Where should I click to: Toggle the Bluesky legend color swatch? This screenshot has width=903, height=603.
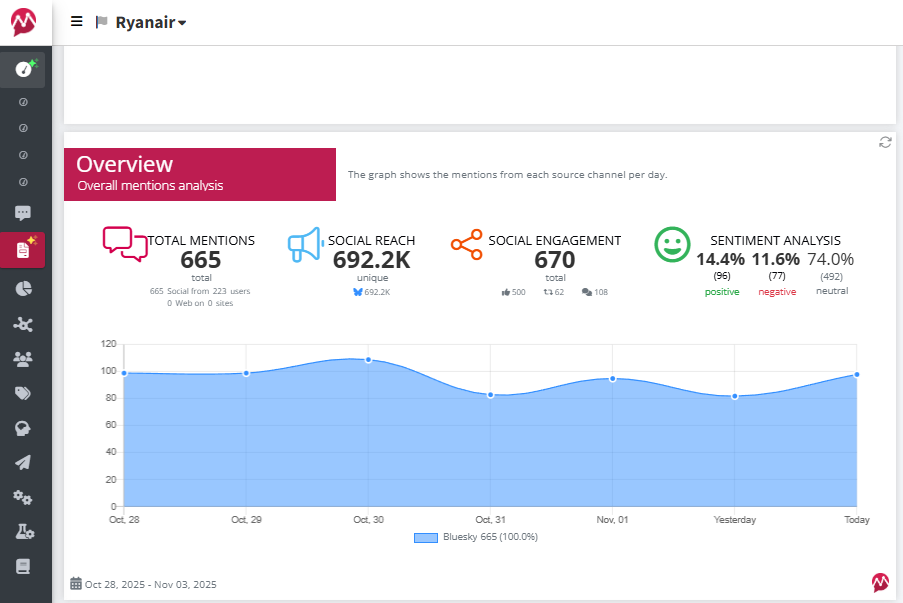point(426,537)
